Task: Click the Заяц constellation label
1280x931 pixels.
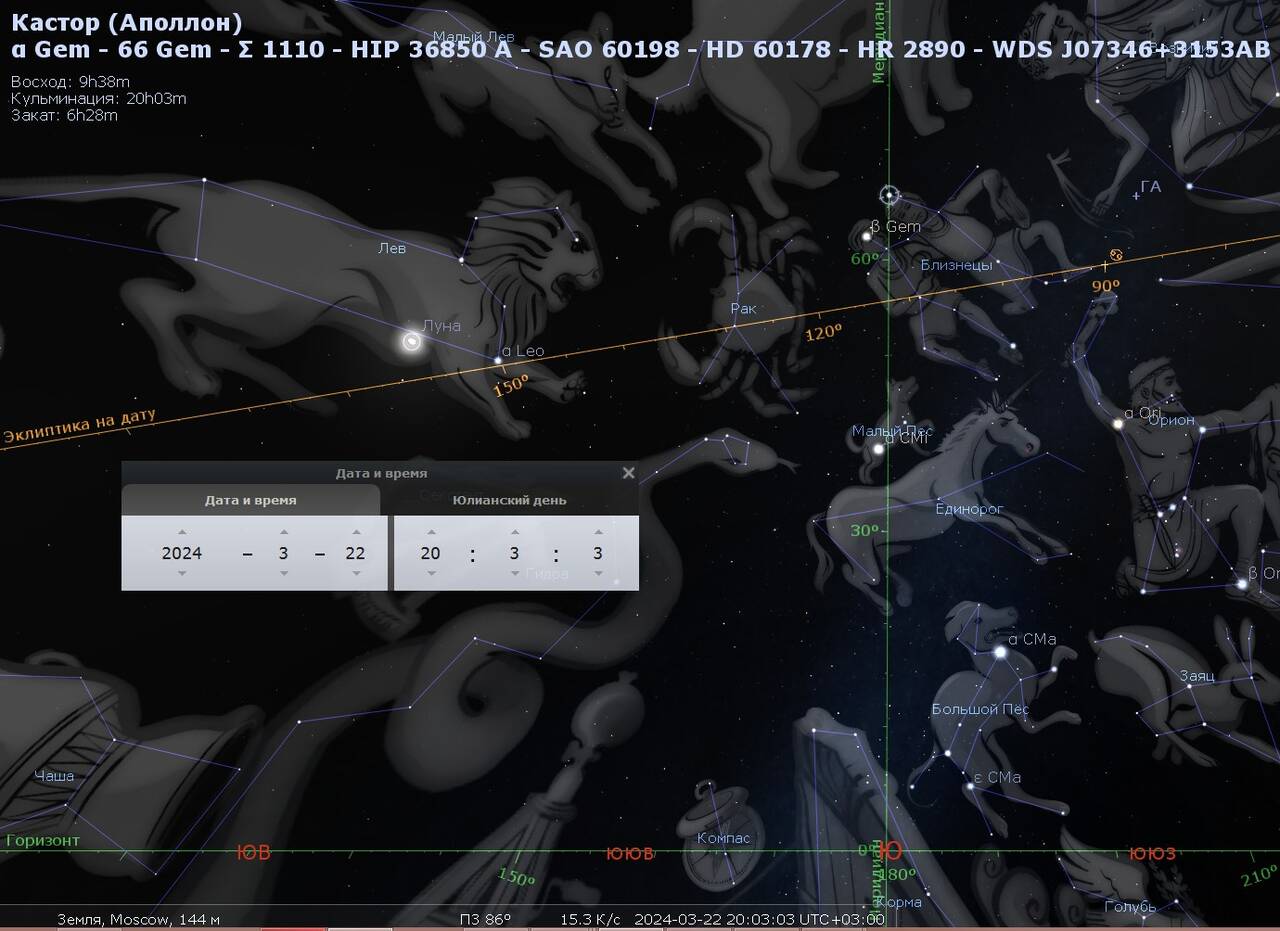Action: [1197, 676]
